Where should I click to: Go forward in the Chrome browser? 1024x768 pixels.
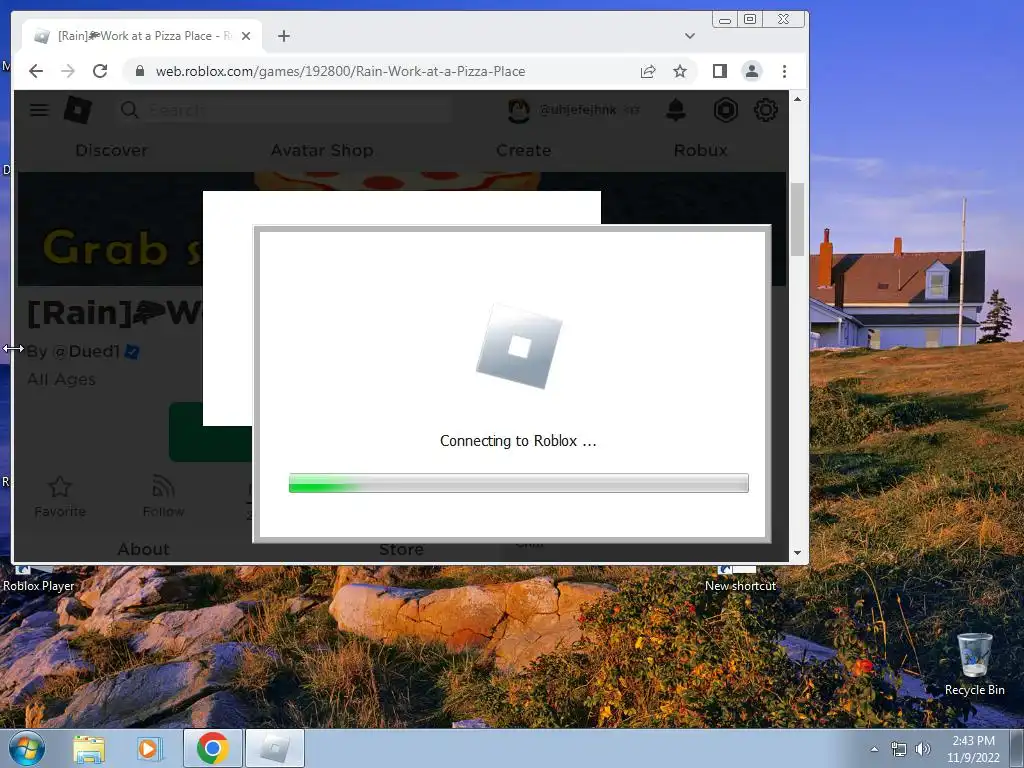coord(68,71)
